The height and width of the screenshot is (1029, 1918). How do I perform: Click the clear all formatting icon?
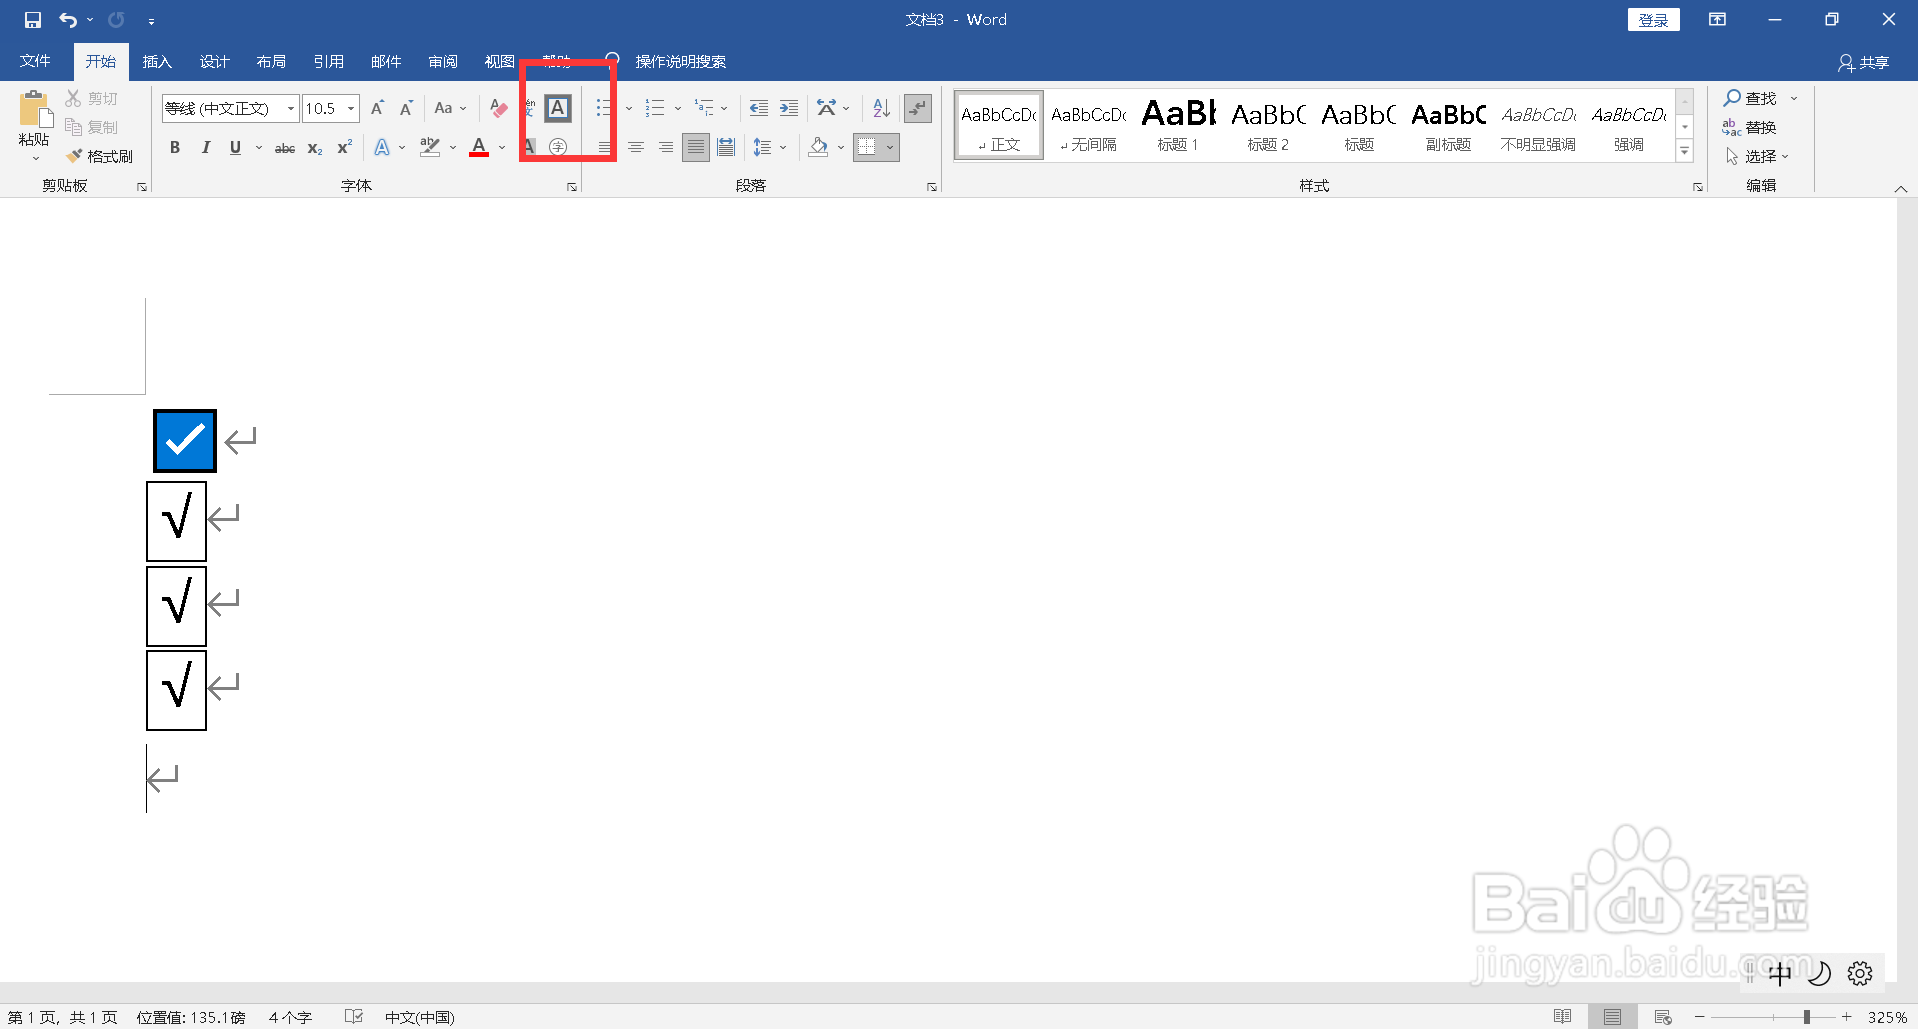pos(498,108)
